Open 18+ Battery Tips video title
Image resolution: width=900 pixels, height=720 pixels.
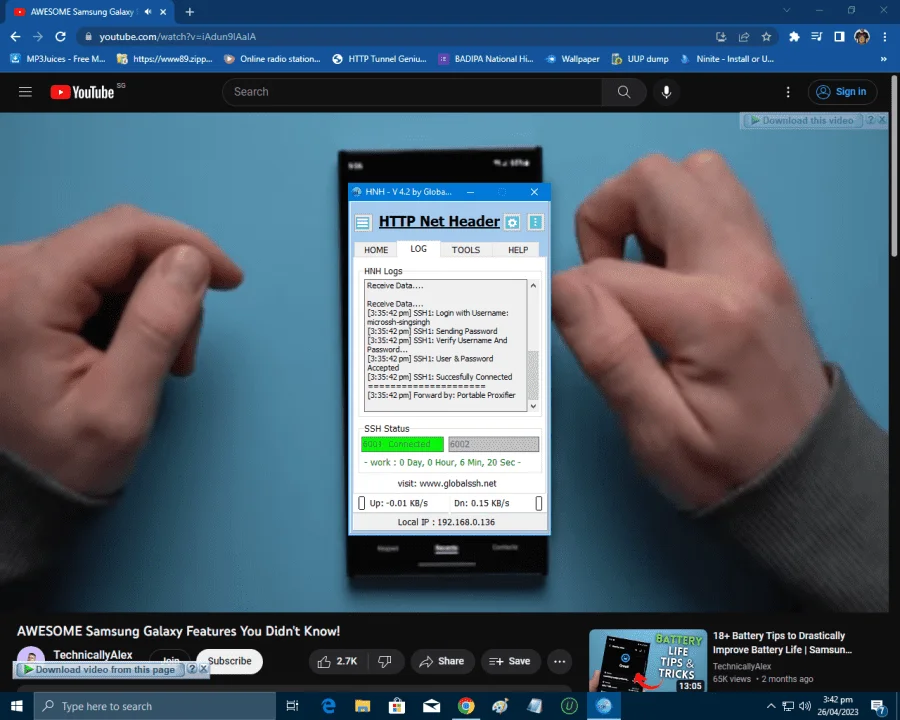[782, 642]
